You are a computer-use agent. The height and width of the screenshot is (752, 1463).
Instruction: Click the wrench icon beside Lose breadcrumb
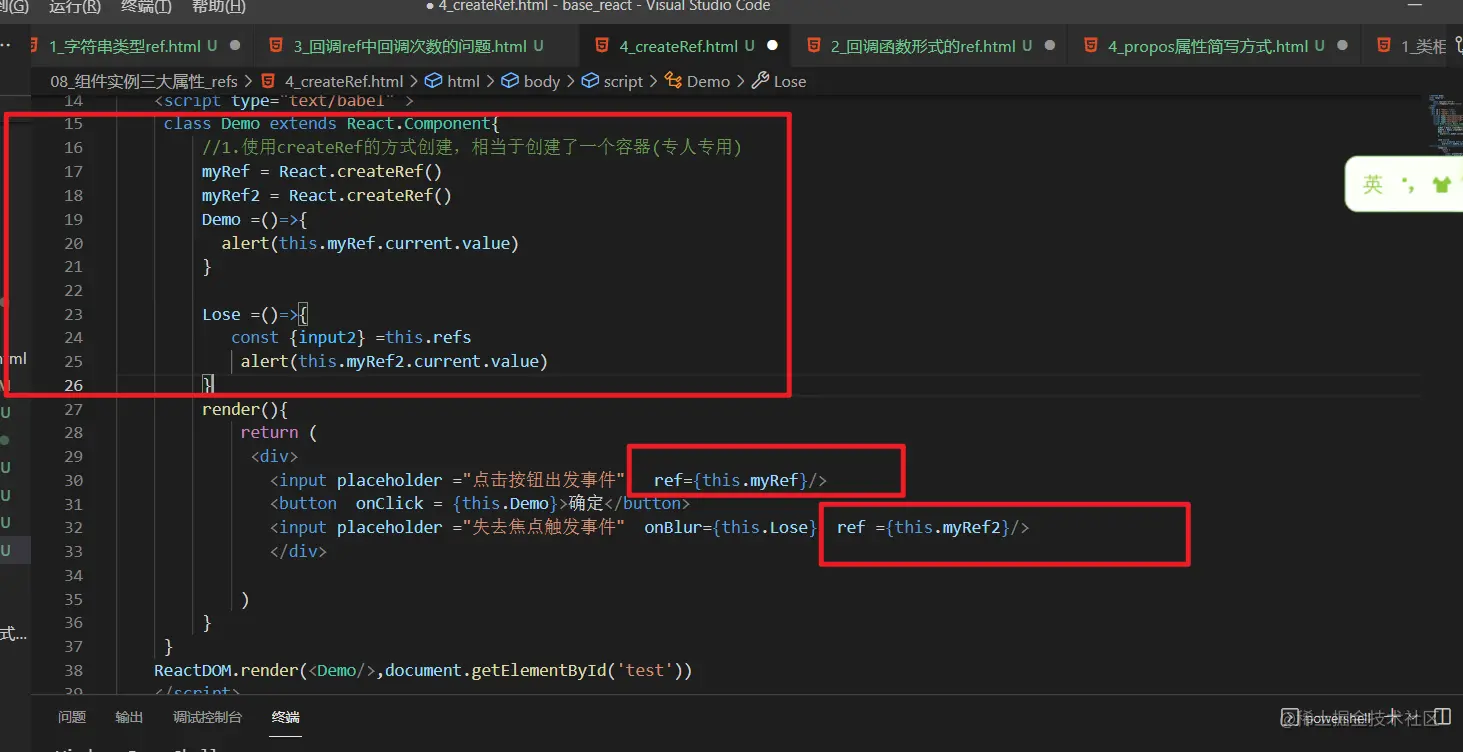click(x=760, y=81)
